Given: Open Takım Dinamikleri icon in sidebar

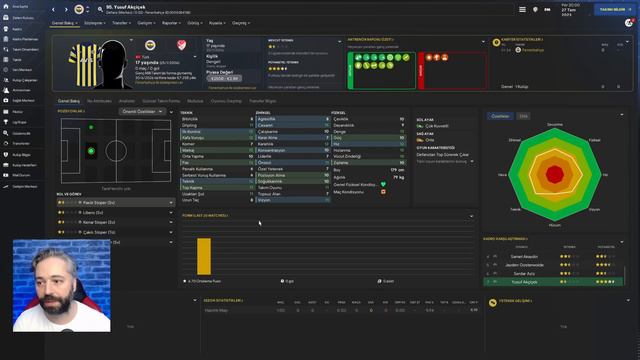Looking at the screenshot, I should point(6,49).
